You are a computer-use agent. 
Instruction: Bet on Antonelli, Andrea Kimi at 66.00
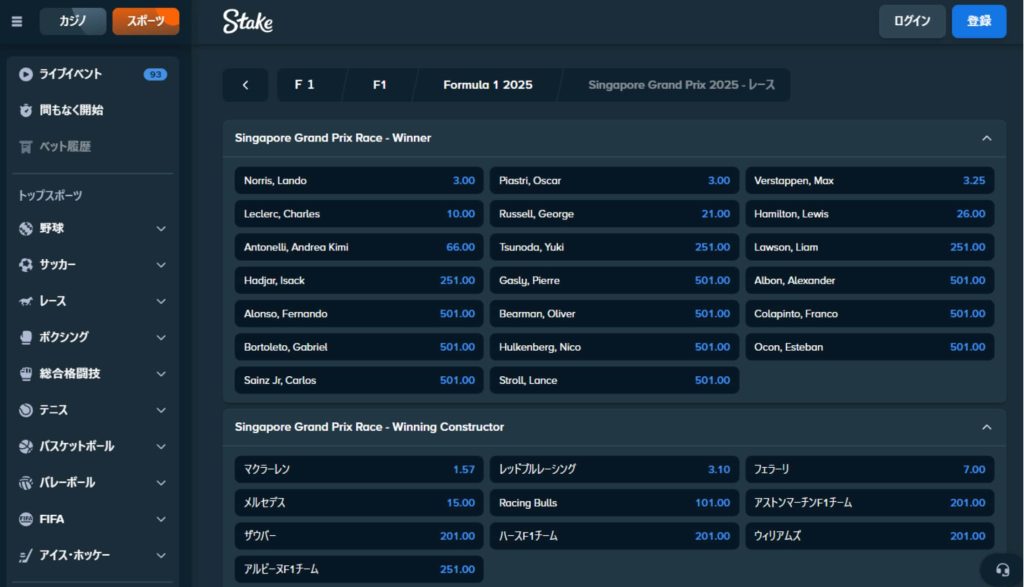coord(359,247)
